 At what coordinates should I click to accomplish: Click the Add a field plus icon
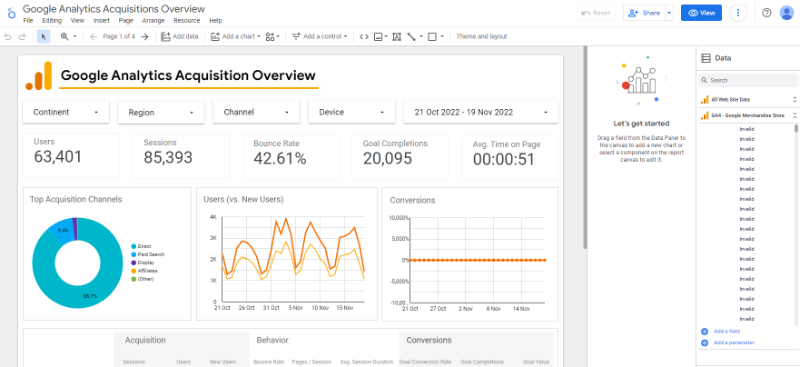pyautogui.click(x=705, y=331)
